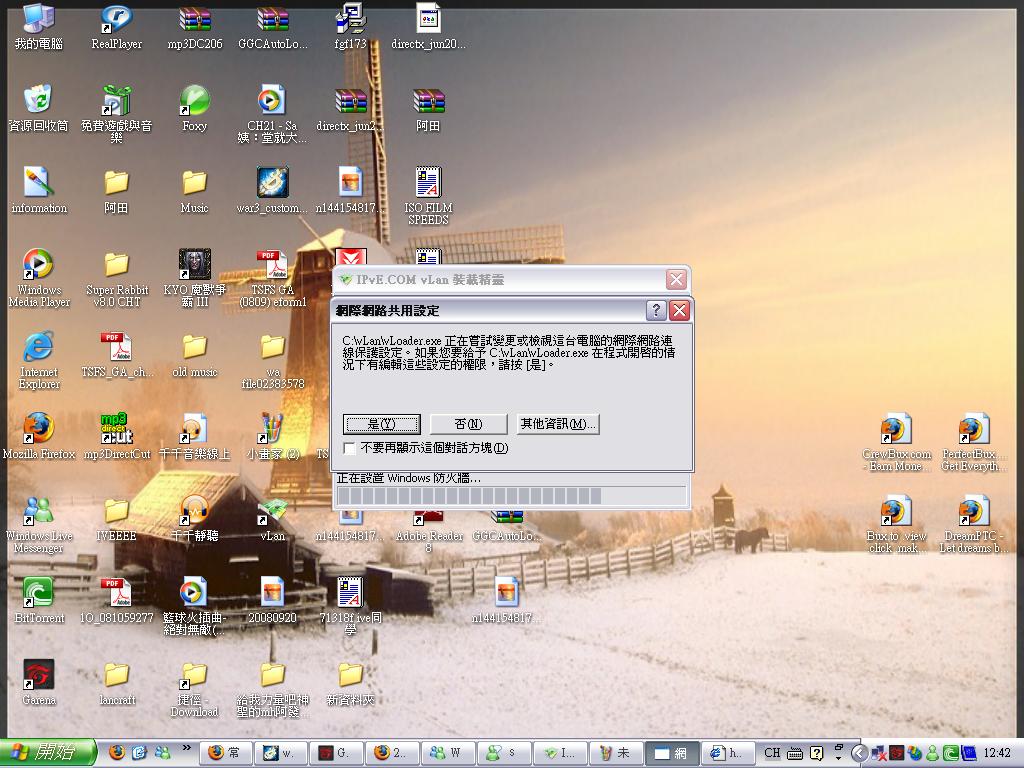The width and height of the screenshot is (1024, 768).
Task: Check the 不要再顯示這個對話方塊 checkbox
Action: pyautogui.click(x=350, y=448)
